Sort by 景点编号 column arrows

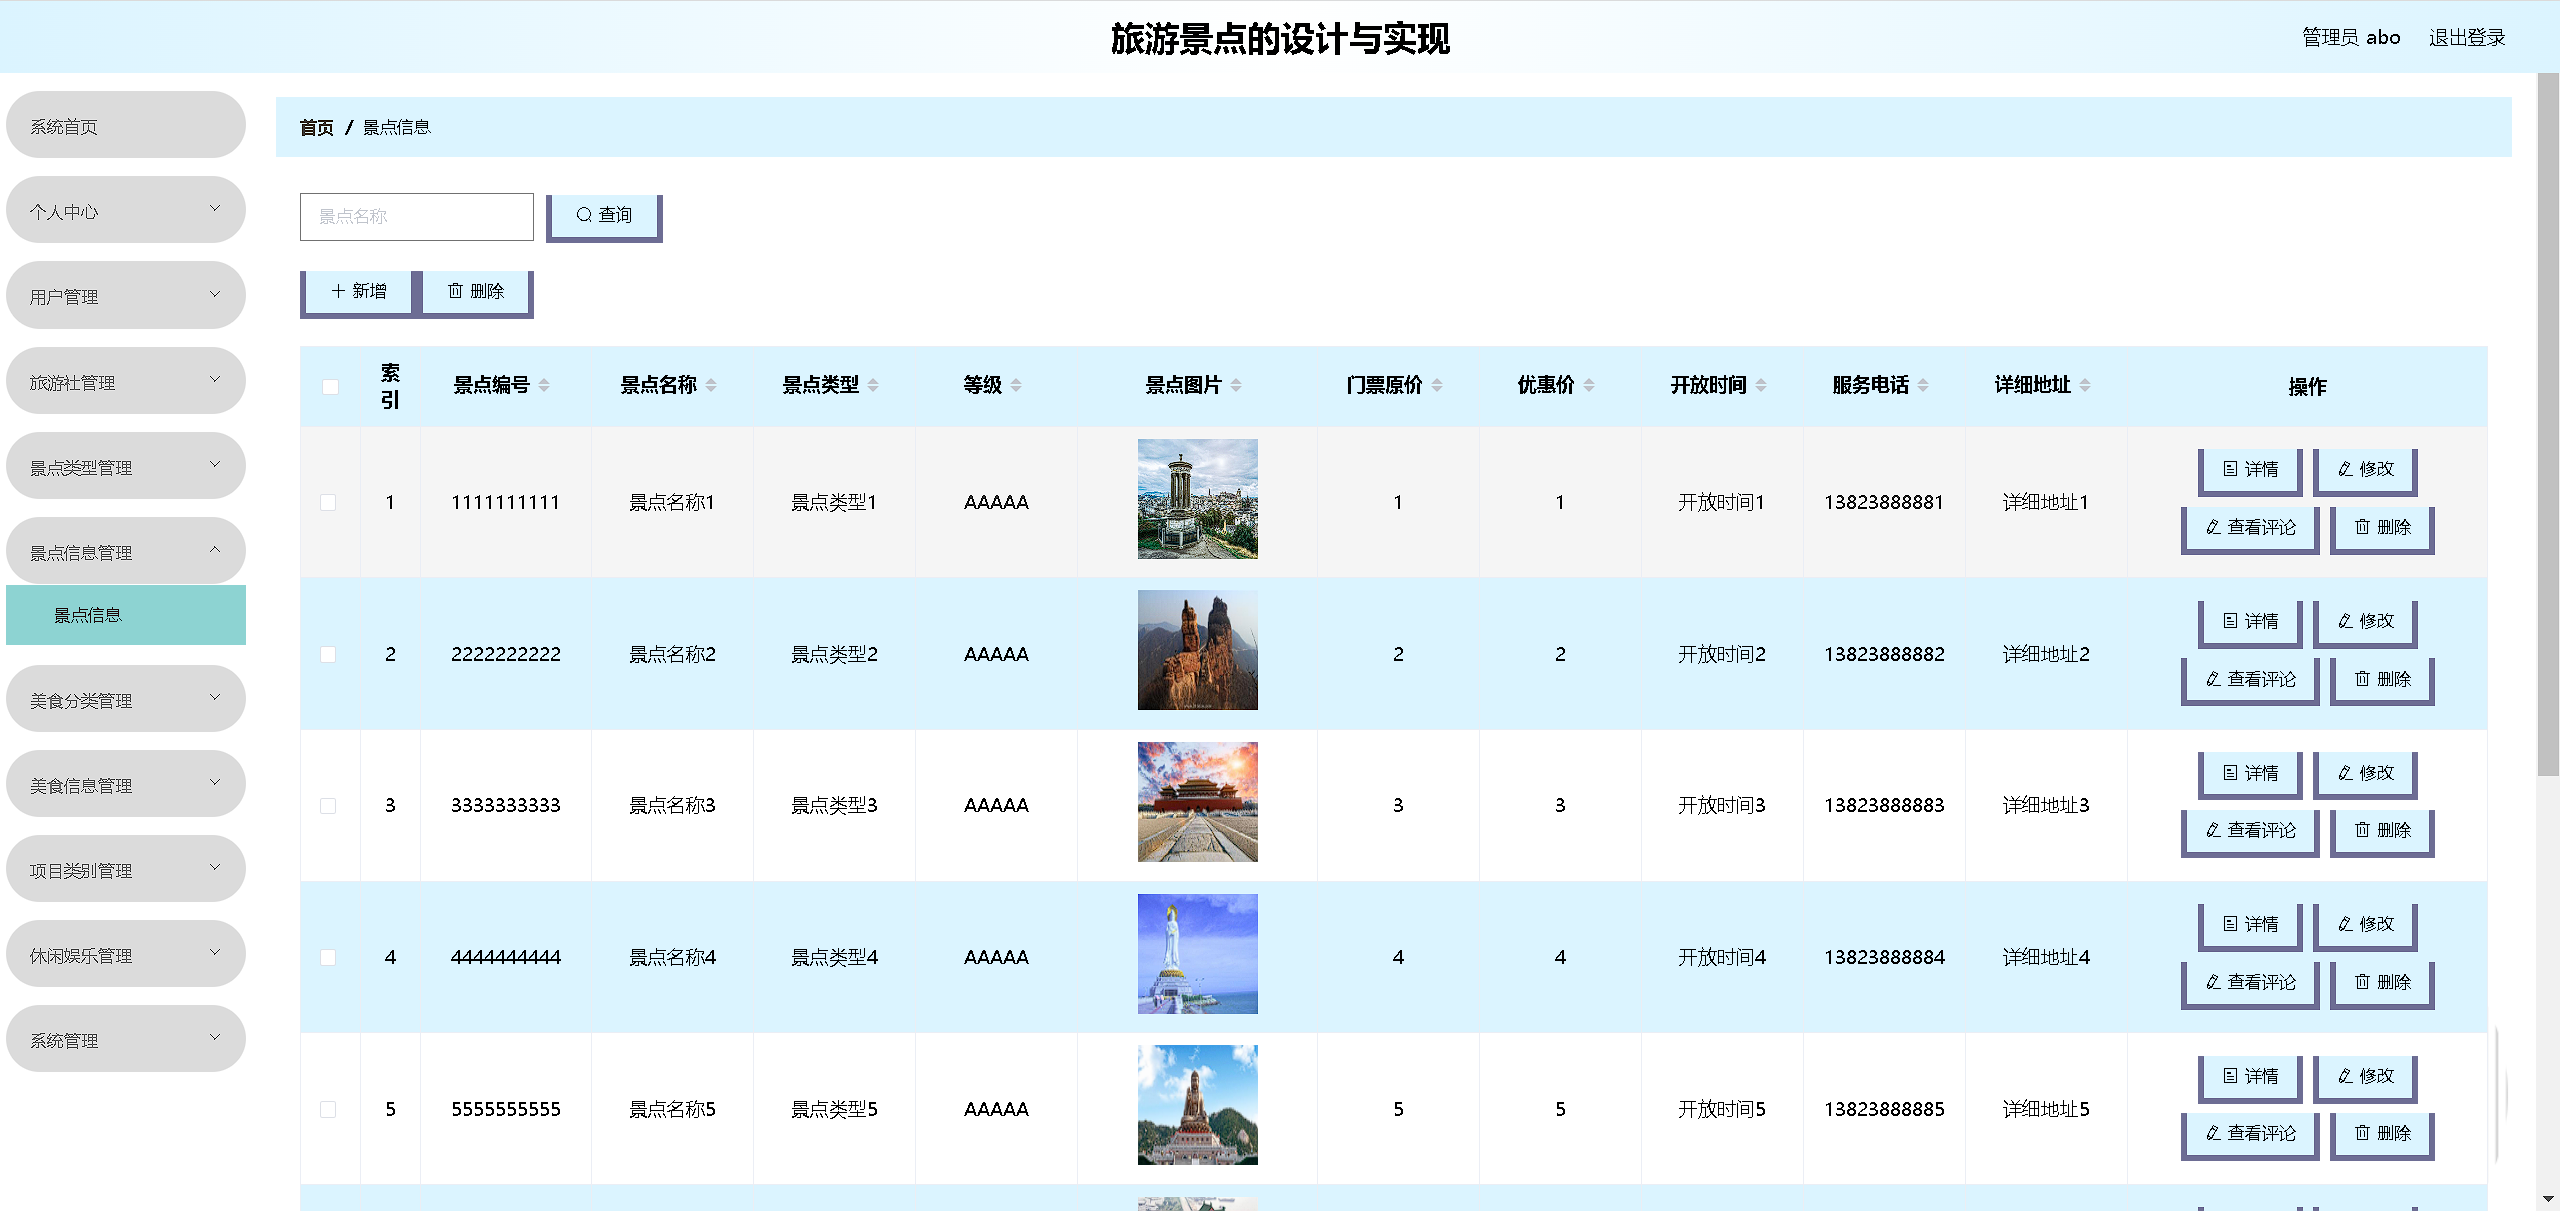click(544, 385)
